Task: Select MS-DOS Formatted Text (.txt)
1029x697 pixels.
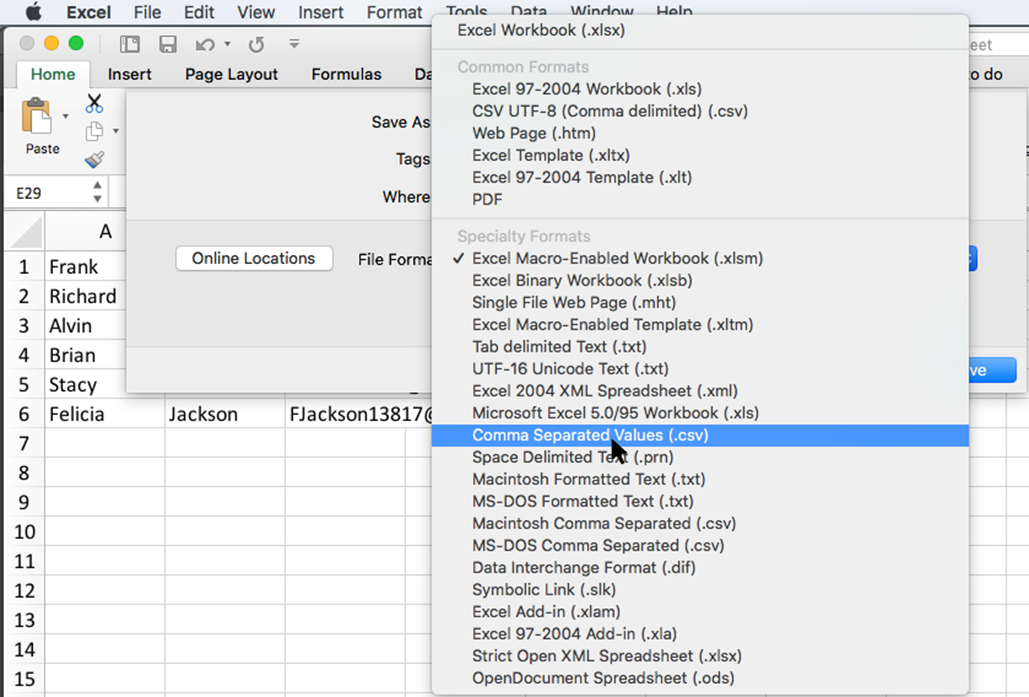Action: pyautogui.click(x=700, y=501)
